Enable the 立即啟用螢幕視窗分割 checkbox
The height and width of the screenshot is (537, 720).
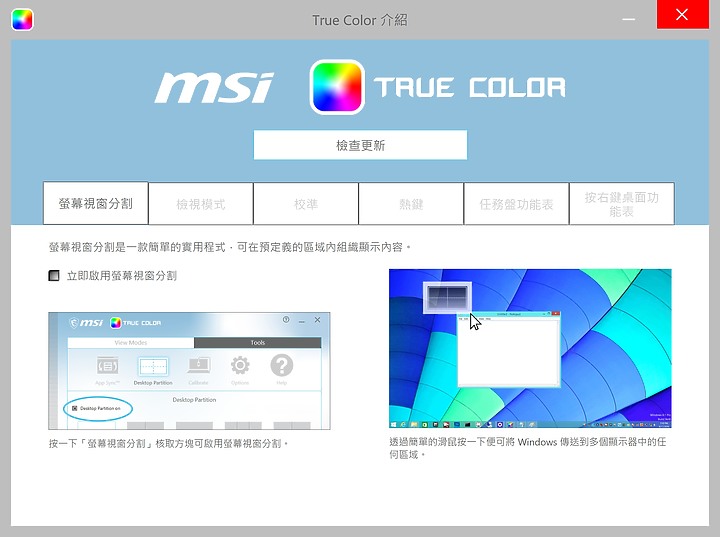click(x=54, y=276)
